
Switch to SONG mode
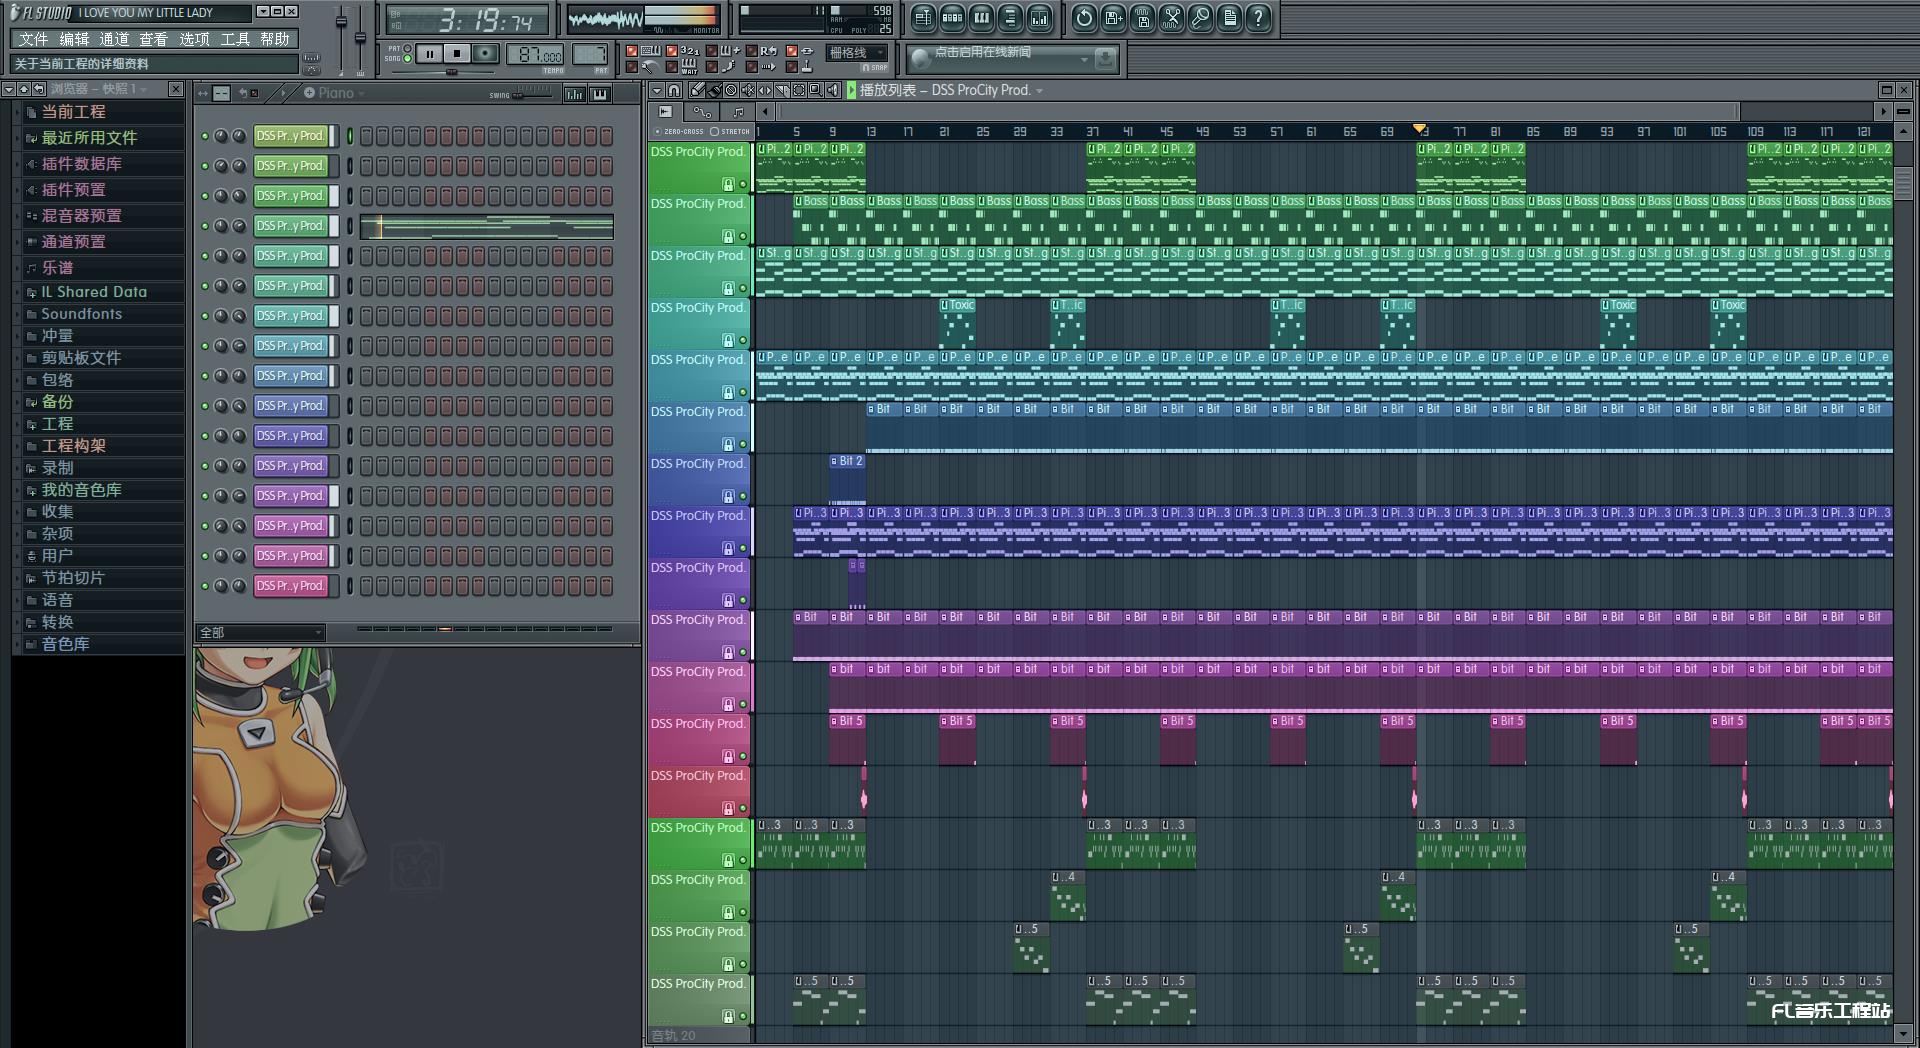pyautogui.click(x=407, y=59)
